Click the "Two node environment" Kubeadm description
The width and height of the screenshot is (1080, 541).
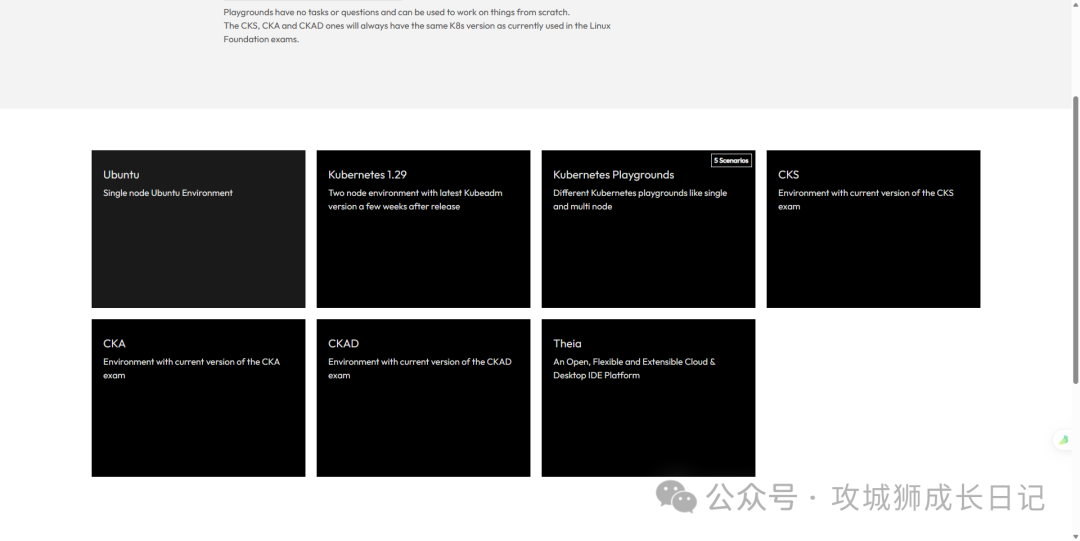coord(415,200)
